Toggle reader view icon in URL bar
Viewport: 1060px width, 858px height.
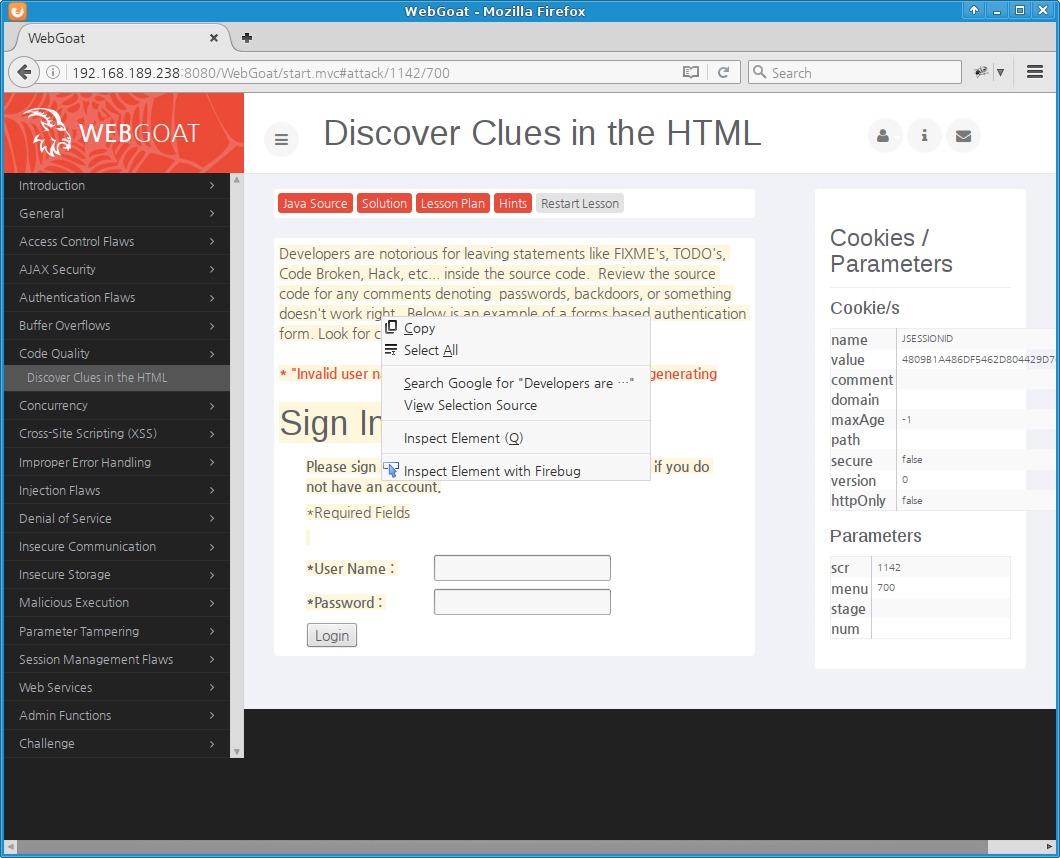click(x=690, y=72)
